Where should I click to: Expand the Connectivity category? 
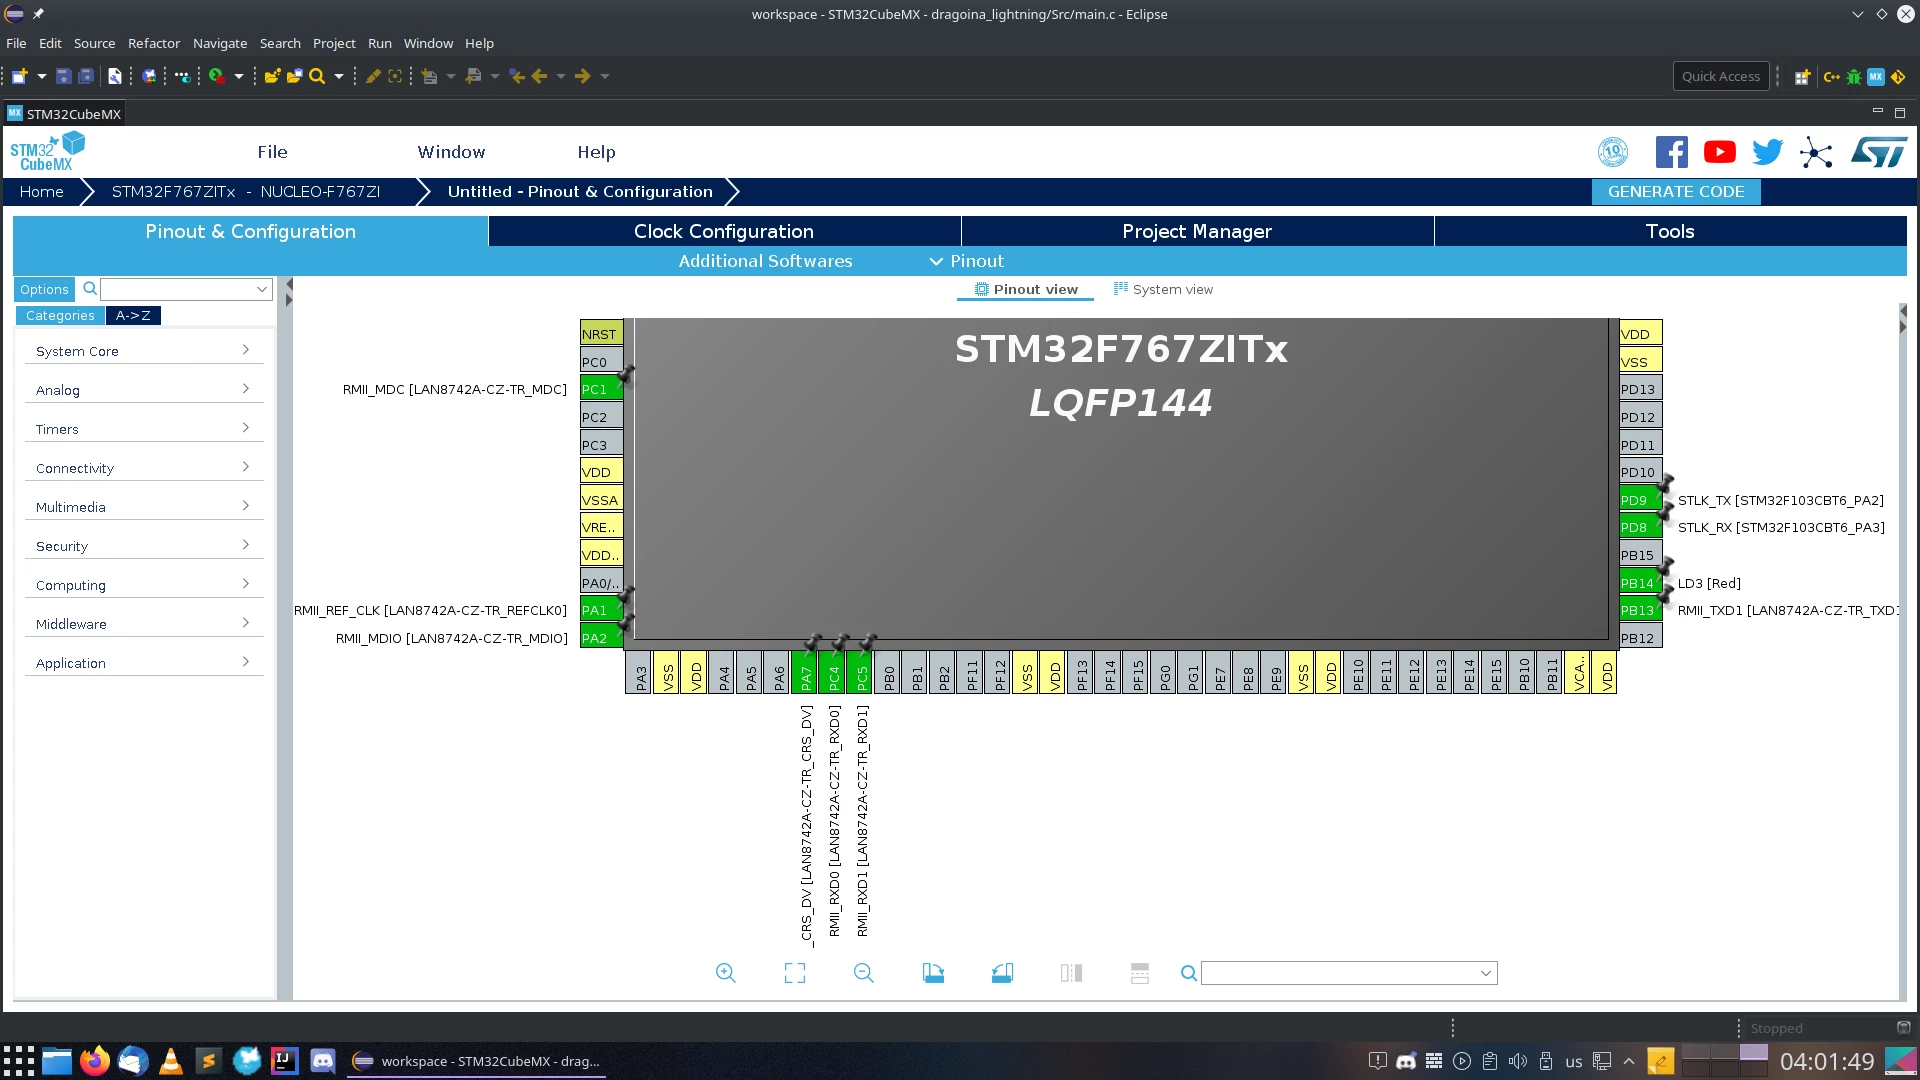[x=144, y=468]
